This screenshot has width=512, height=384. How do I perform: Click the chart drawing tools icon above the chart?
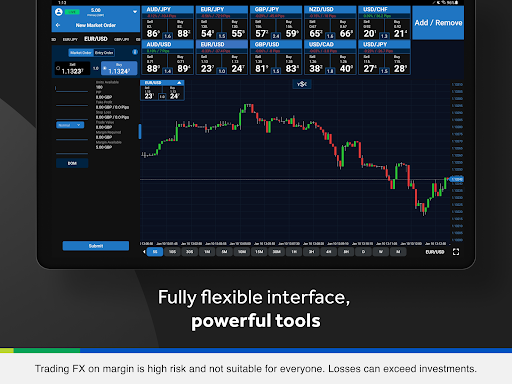coord(302,84)
